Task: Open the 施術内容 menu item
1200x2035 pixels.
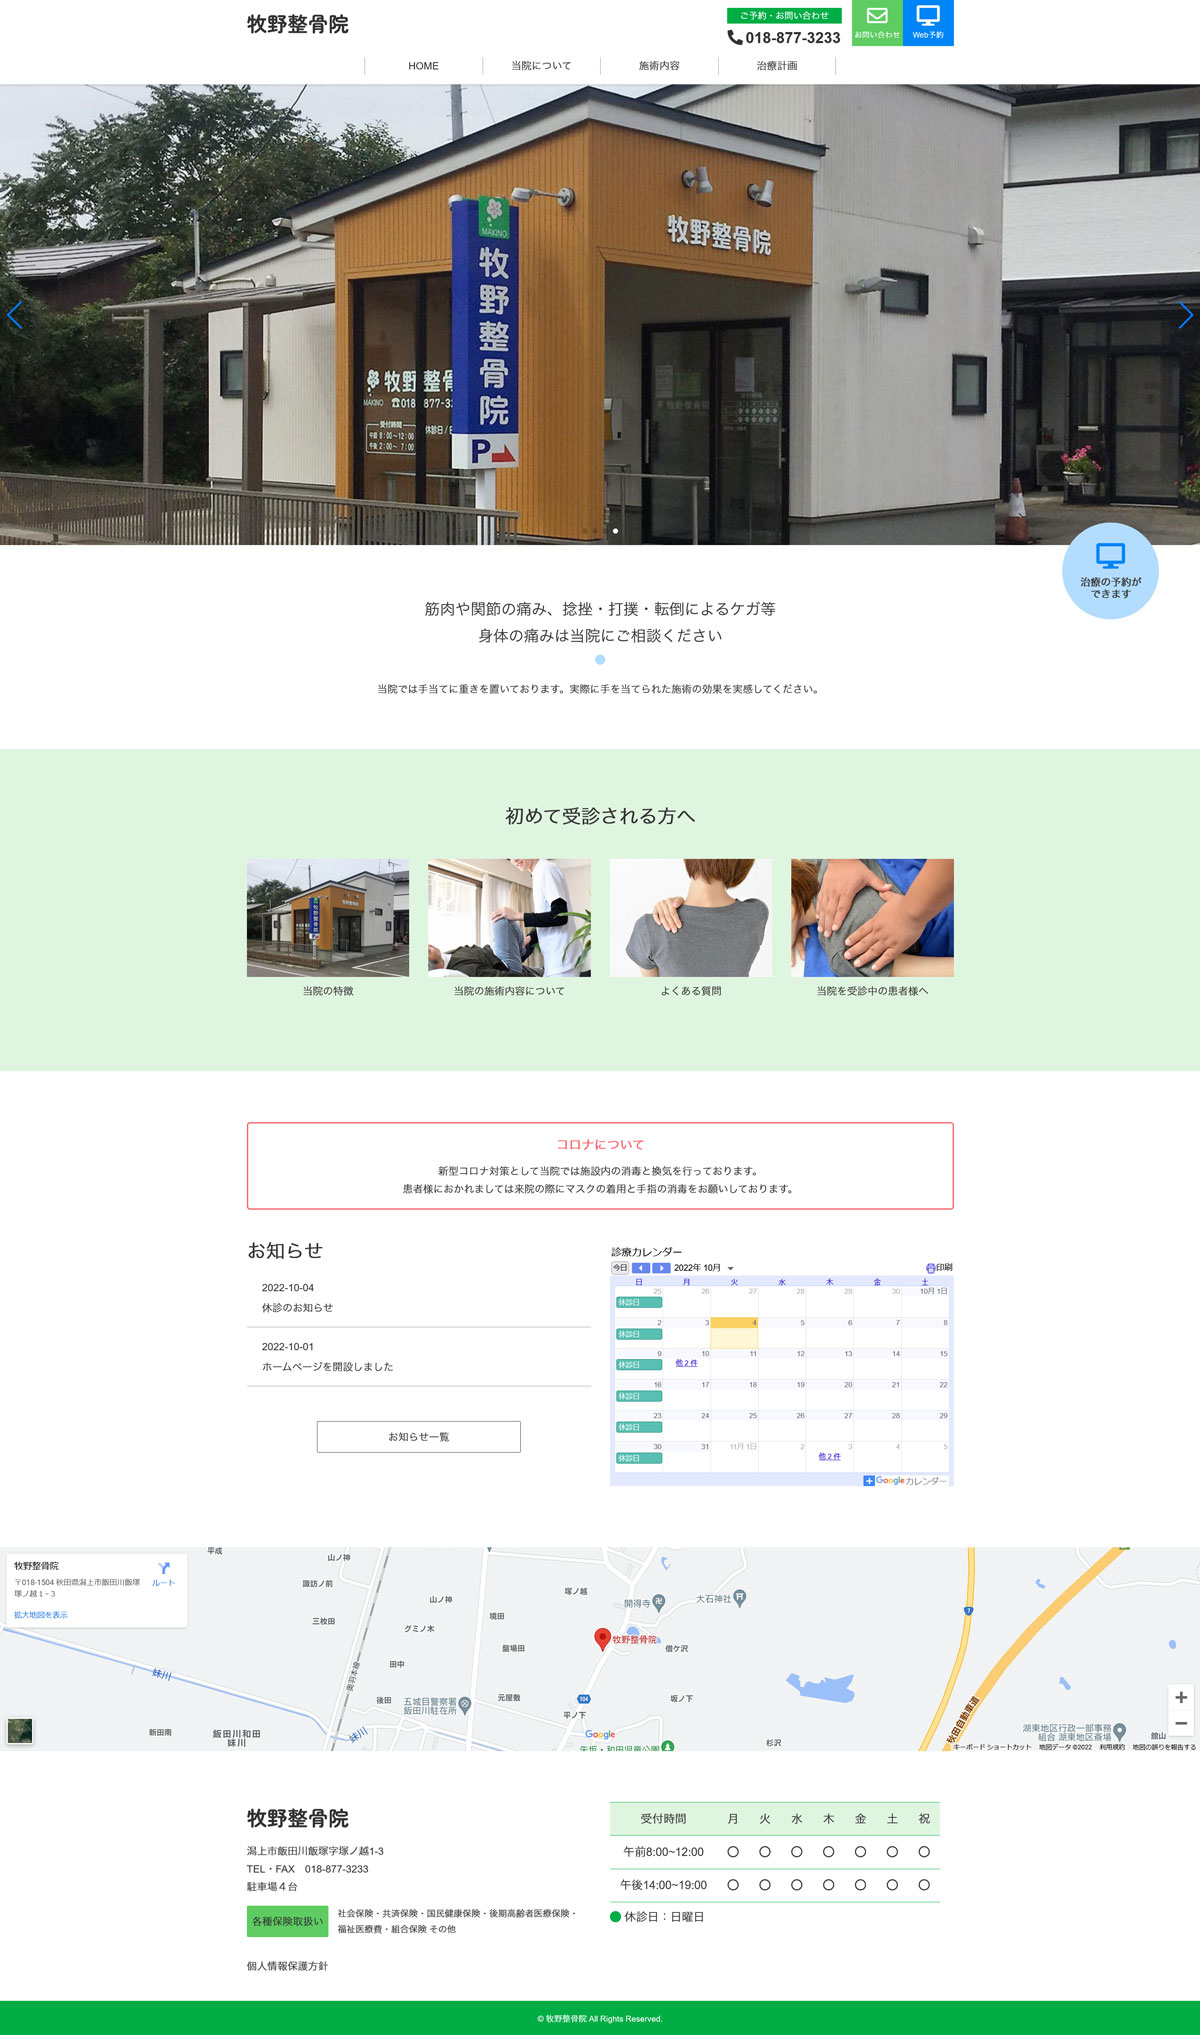Action: pos(659,66)
